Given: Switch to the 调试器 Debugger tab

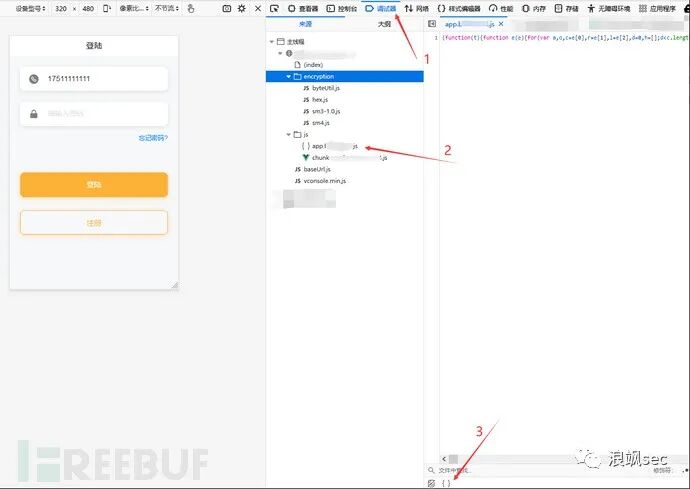Looking at the screenshot, I should tap(381, 8).
